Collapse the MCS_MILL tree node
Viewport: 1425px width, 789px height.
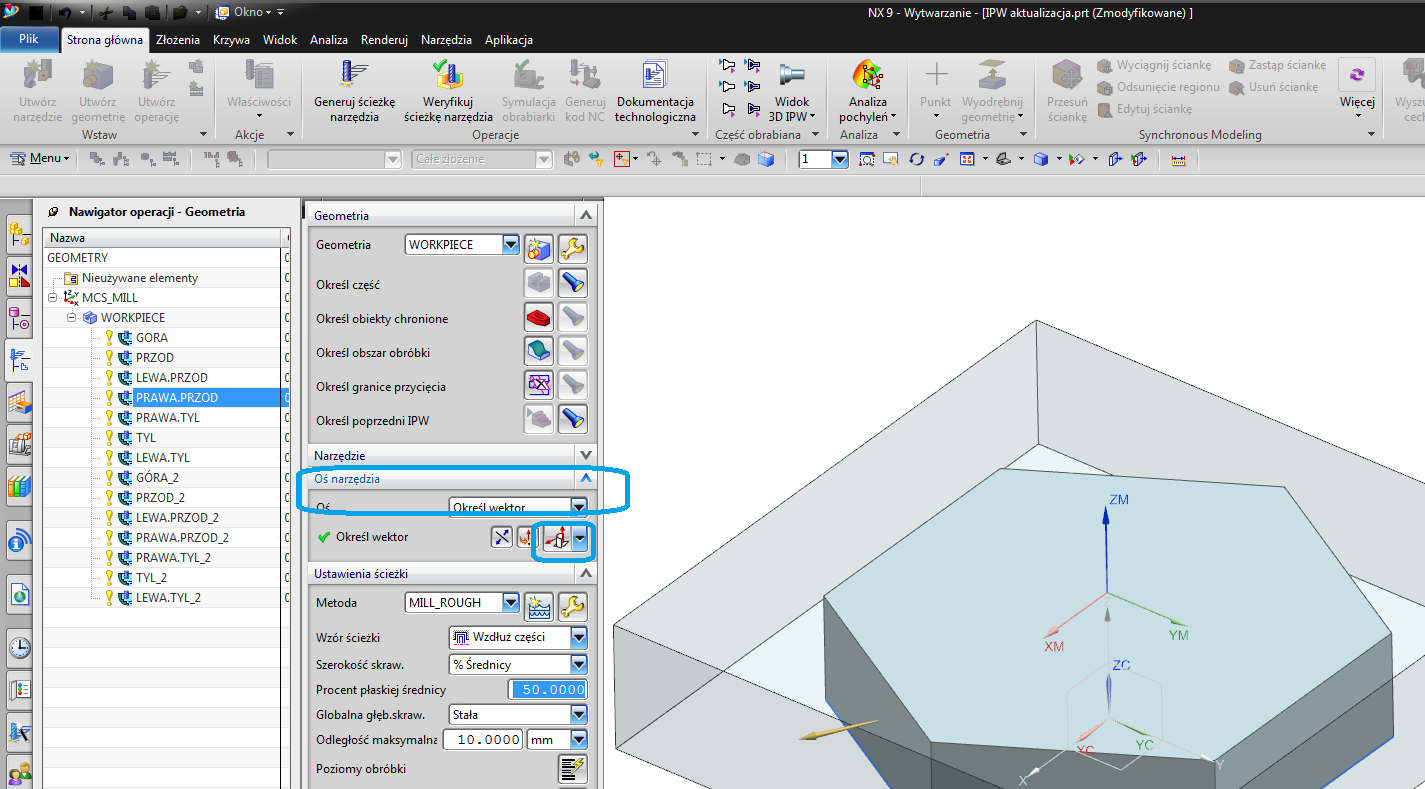[x=52, y=298]
